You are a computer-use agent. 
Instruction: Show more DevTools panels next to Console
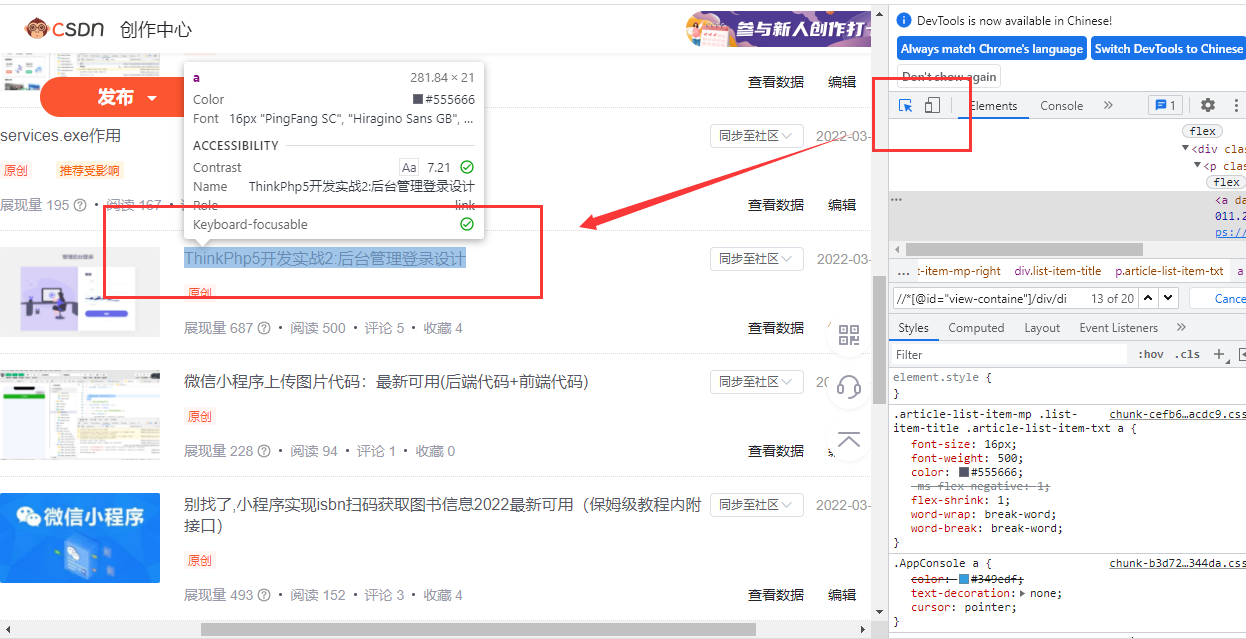pyautogui.click(x=1108, y=105)
